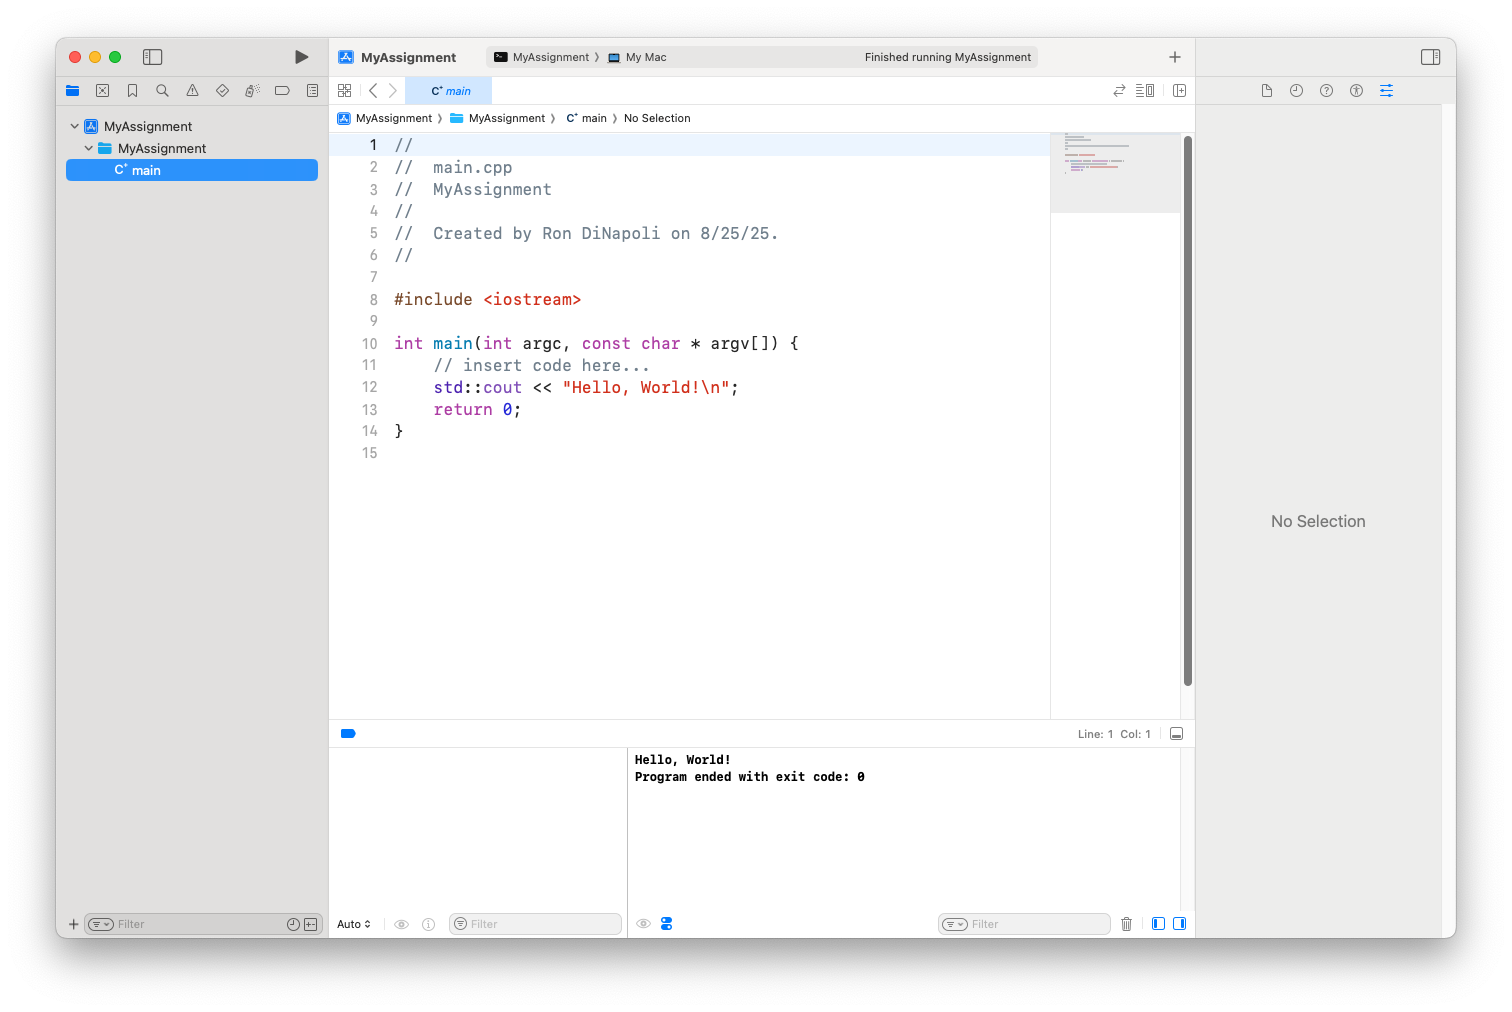Collapse the MyAssignment folder group
Viewport: 1512px width, 1012px height.
tap(88, 148)
